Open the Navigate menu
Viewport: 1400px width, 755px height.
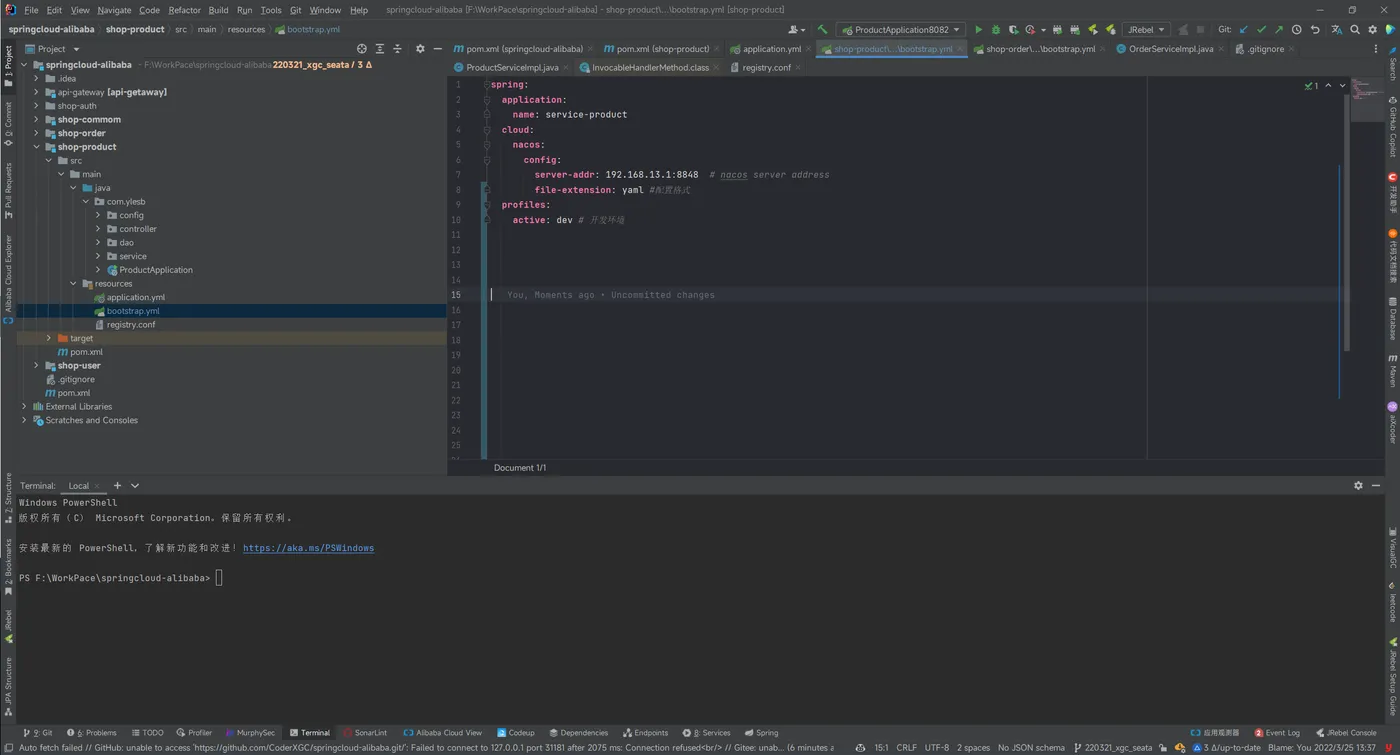click(x=114, y=10)
